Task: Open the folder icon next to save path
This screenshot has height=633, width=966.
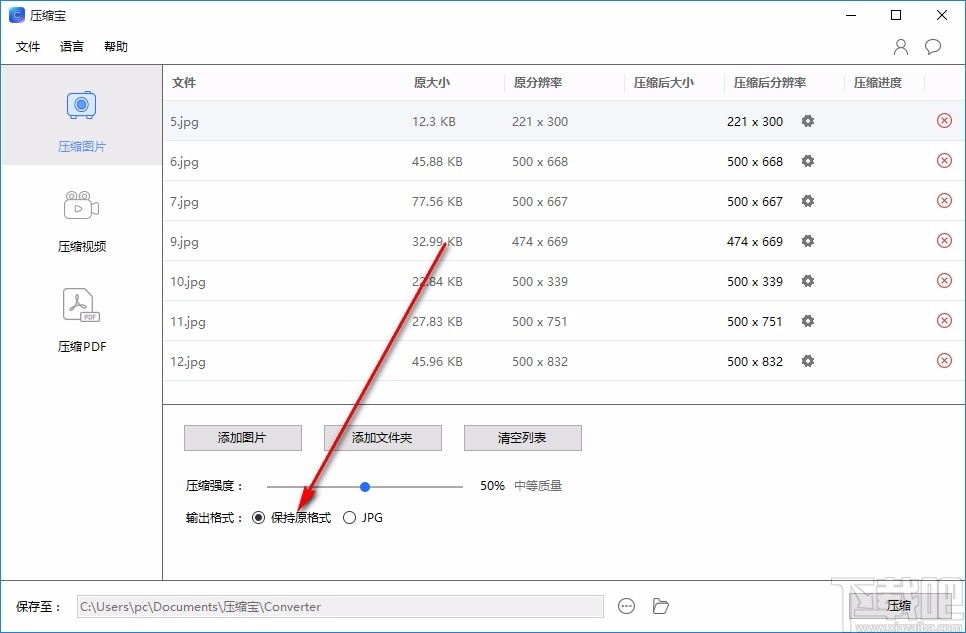Action: [660, 605]
